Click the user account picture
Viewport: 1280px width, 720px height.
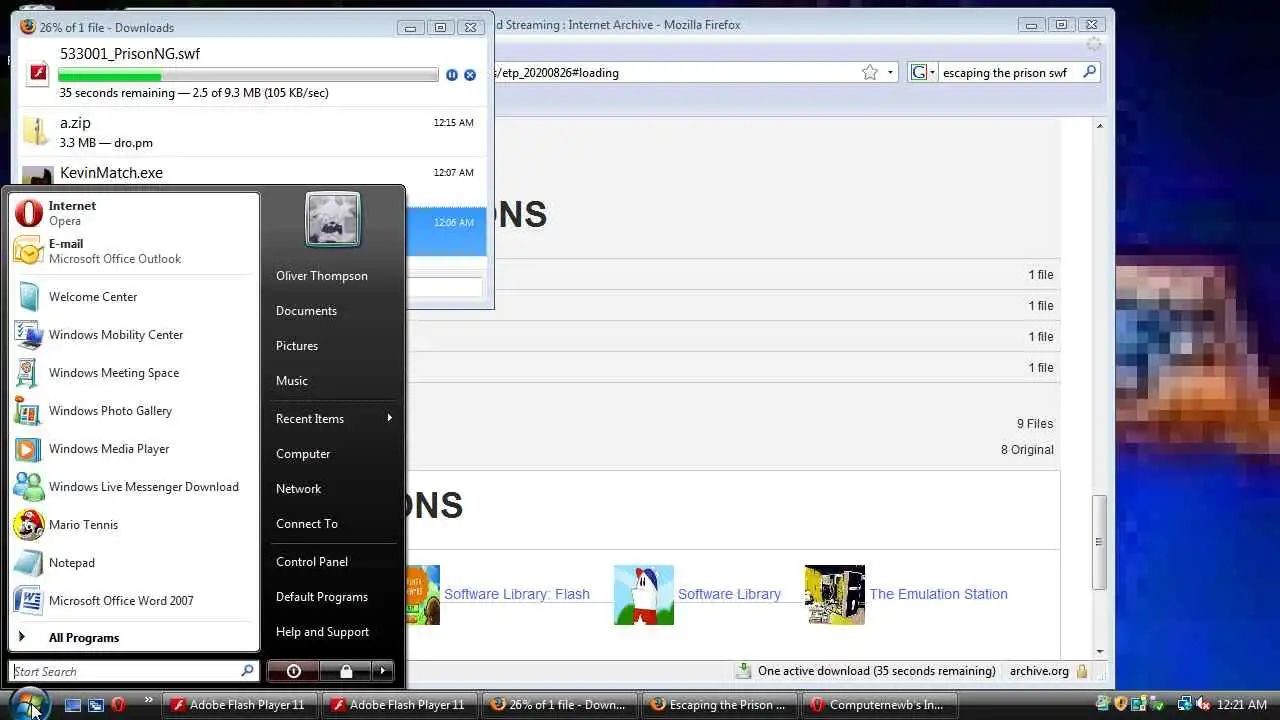click(x=333, y=219)
